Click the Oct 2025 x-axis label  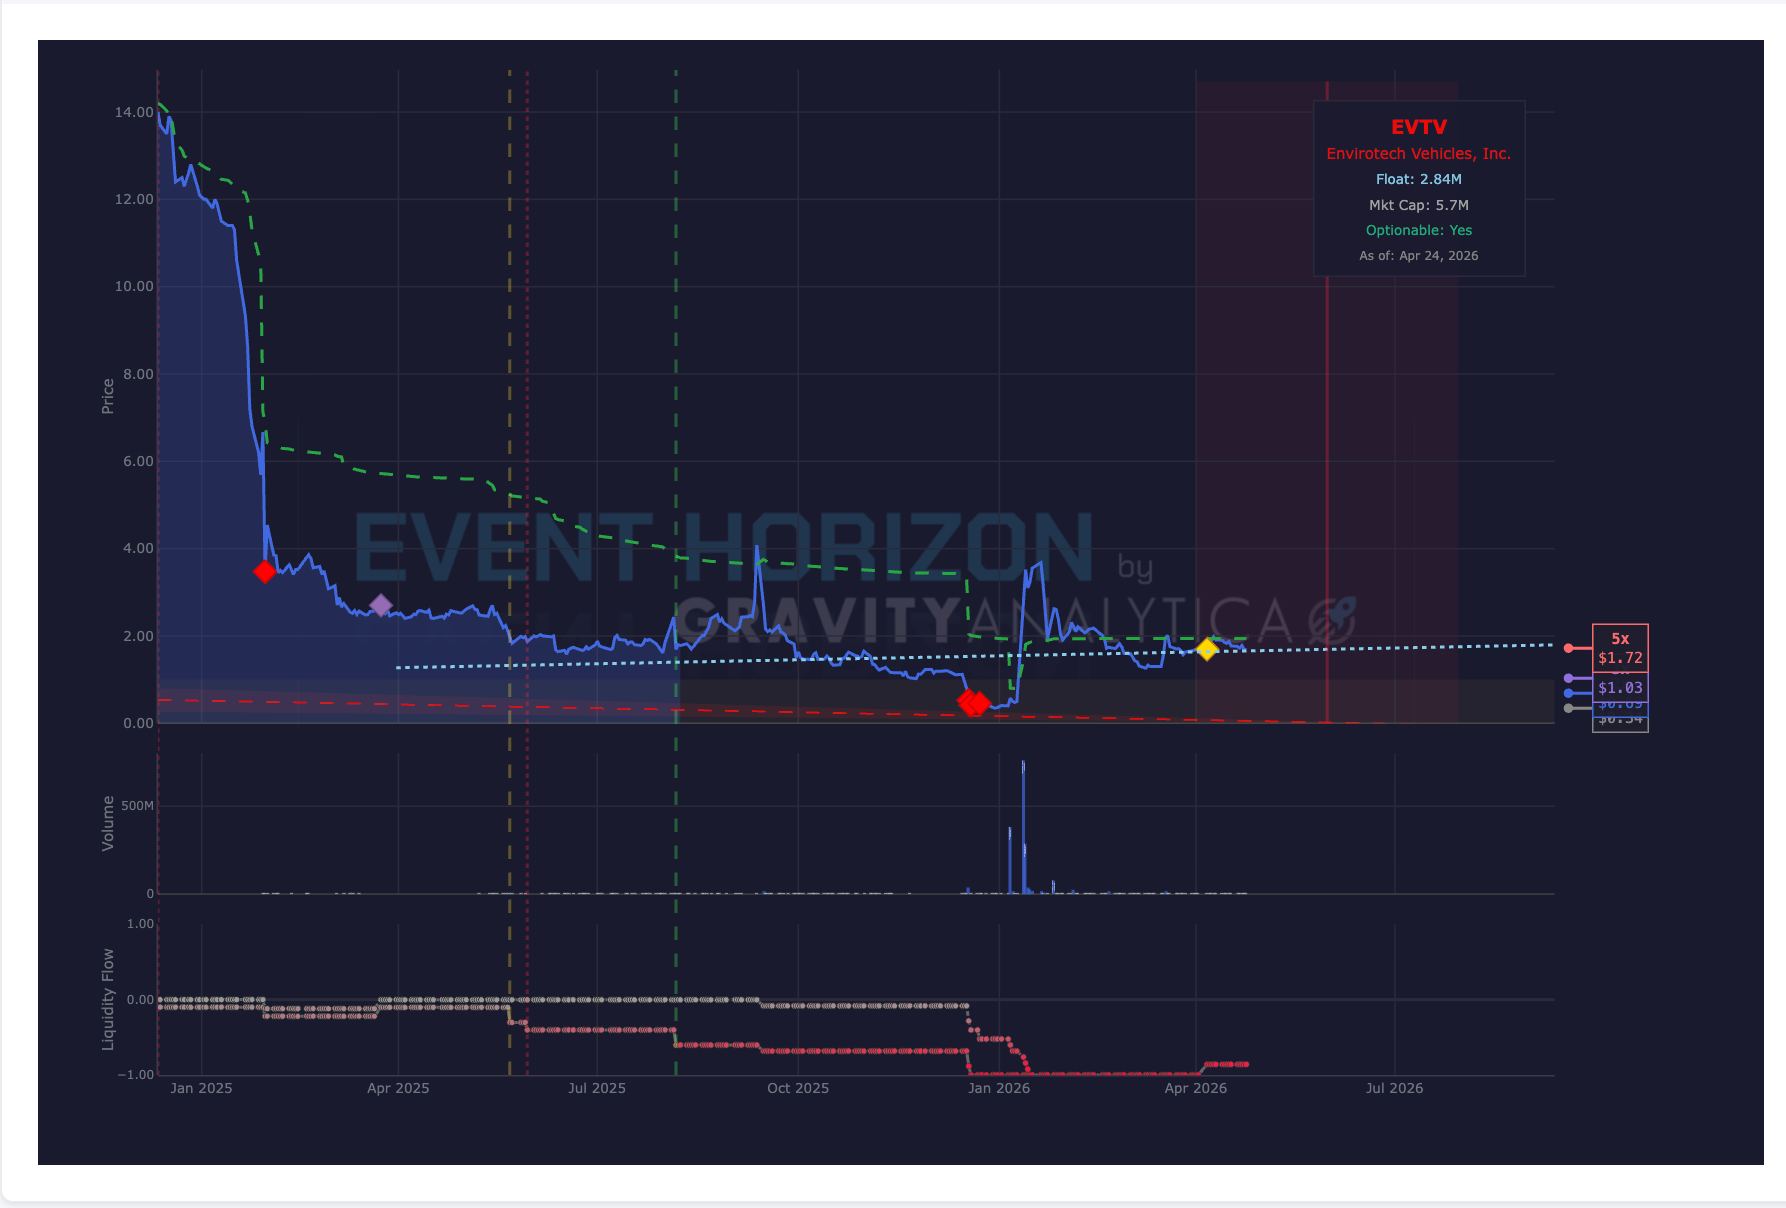point(798,1088)
